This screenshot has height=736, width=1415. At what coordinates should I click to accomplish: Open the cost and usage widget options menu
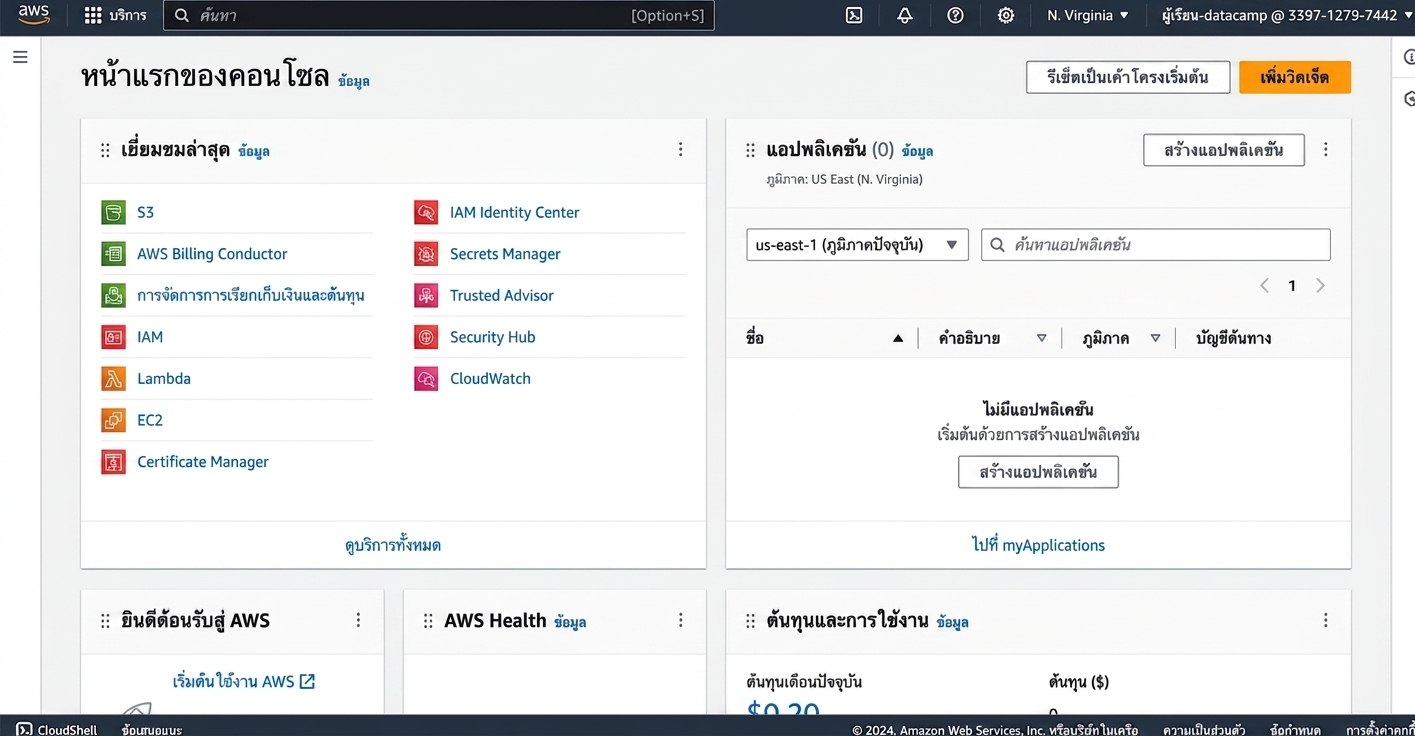point(1326,620)
